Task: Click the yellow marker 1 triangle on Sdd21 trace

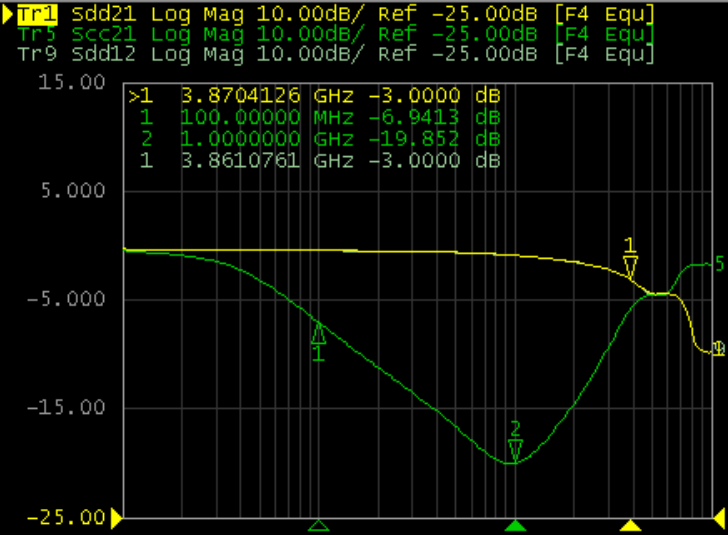Action: (x=630, y=266)
